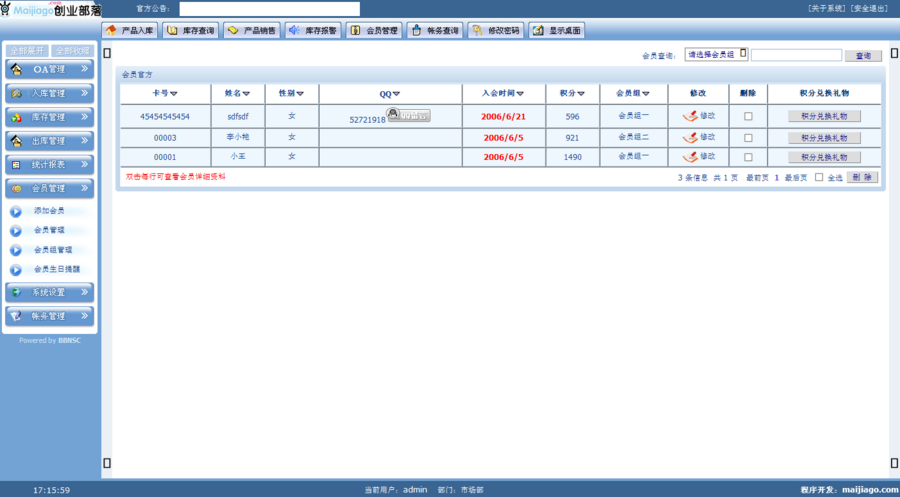
Task: Open the 请选择会员组 dropdown
Action: pos(716,55)
